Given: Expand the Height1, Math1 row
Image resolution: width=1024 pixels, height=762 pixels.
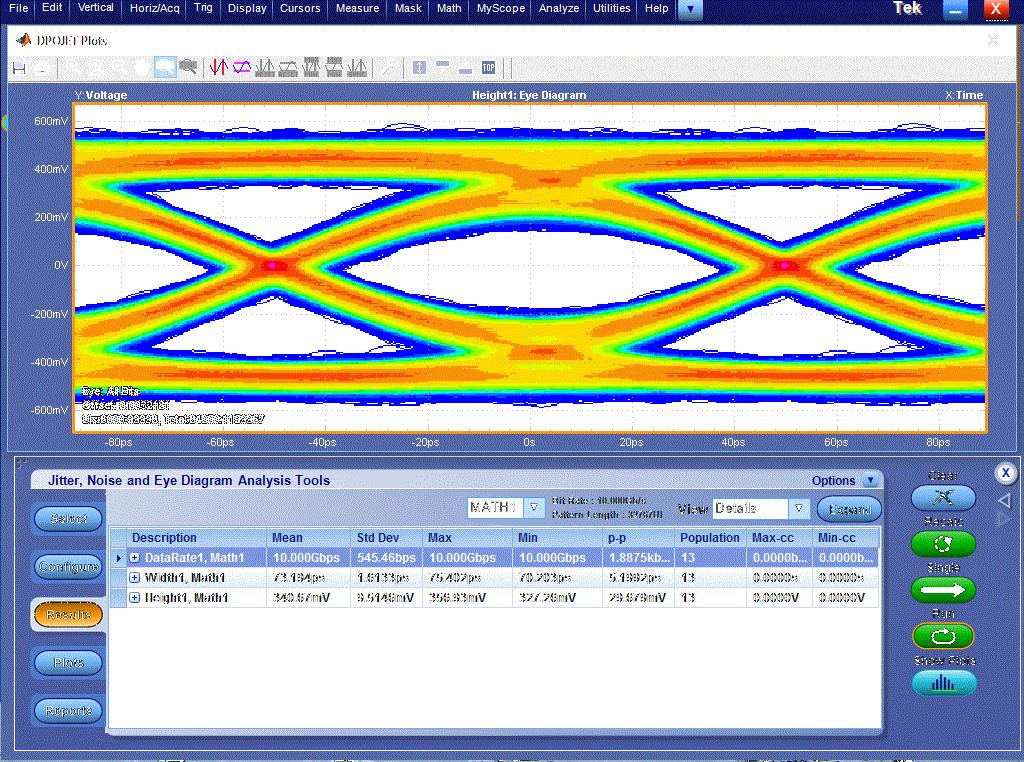Looking at the screenshot, I should click(135, 597).
